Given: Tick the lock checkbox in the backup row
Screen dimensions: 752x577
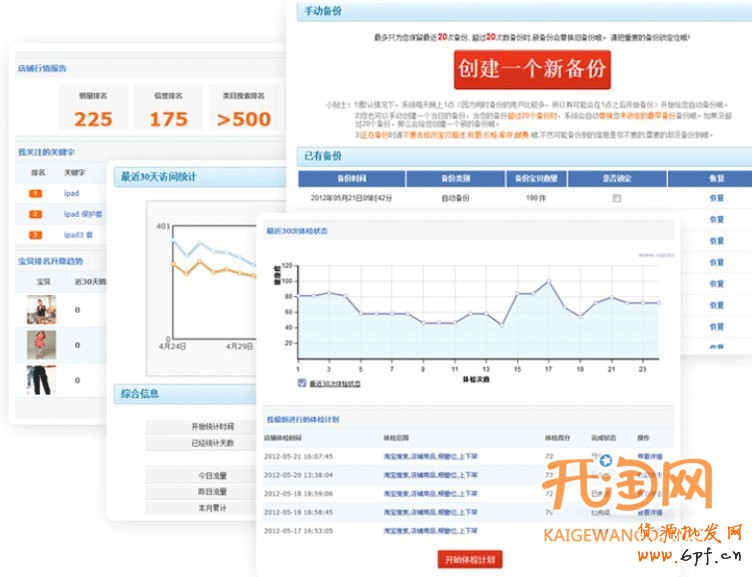Looking at the screenshot, I should pyautogui.click(x=617, y=199).
